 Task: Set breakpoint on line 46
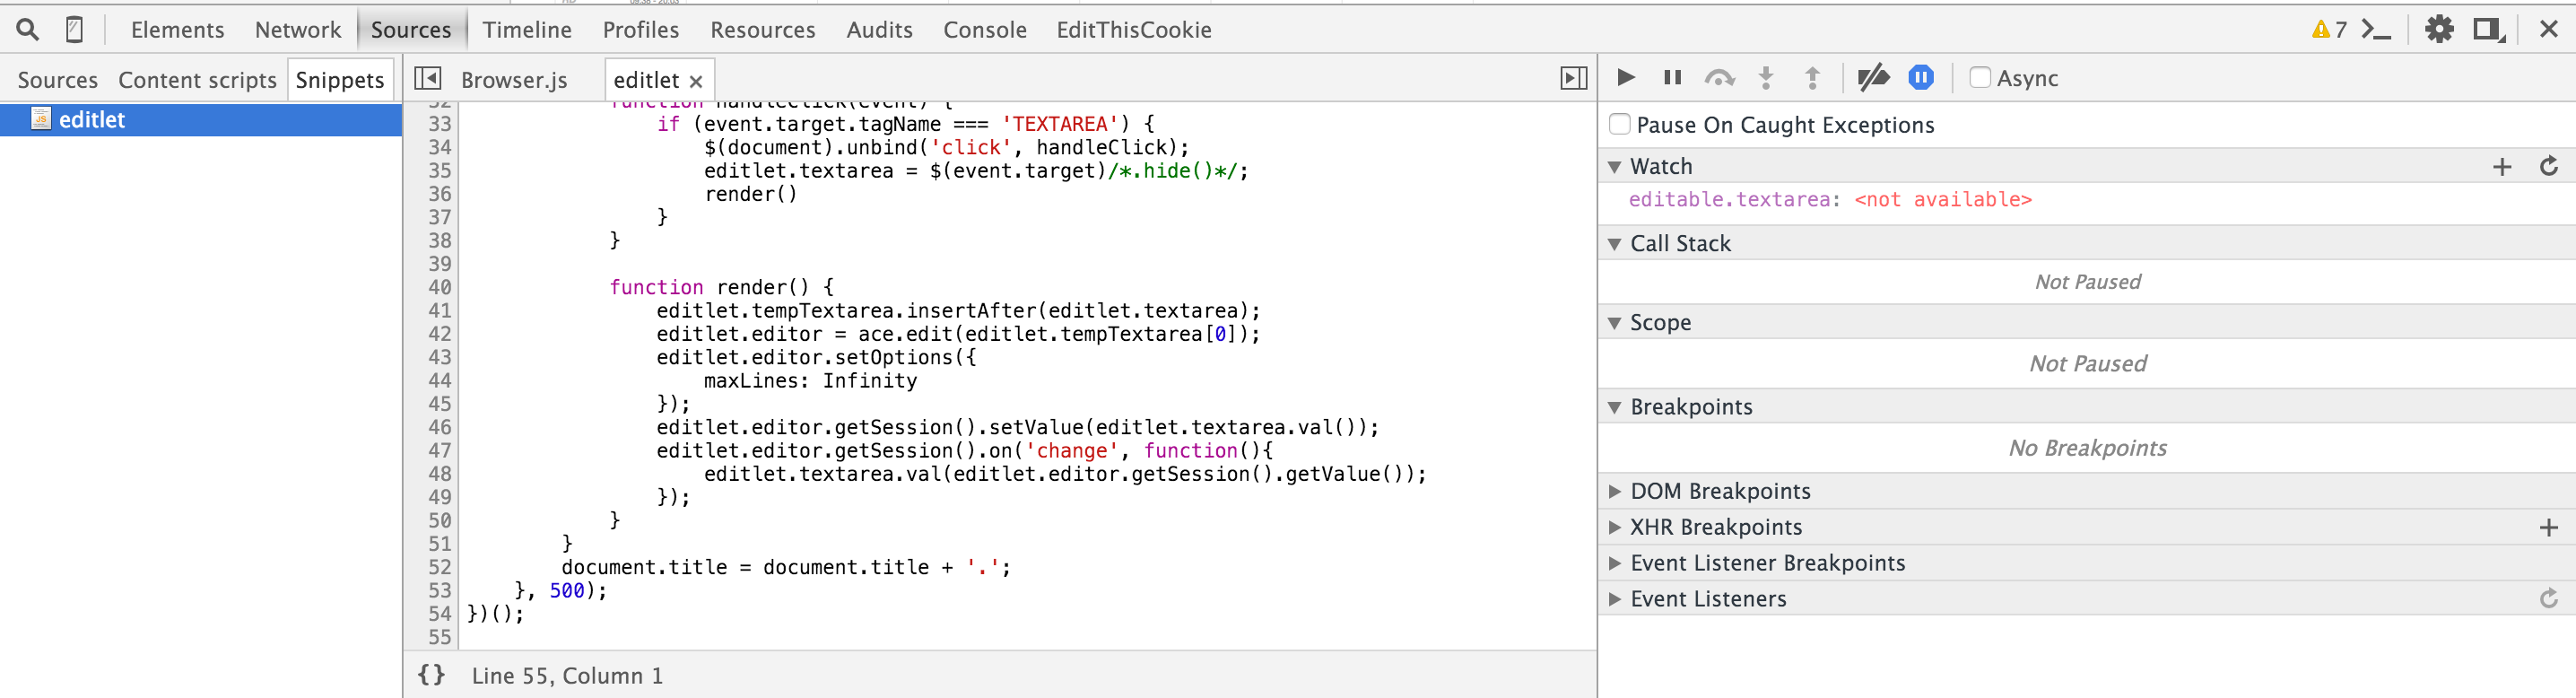point(440,427)
